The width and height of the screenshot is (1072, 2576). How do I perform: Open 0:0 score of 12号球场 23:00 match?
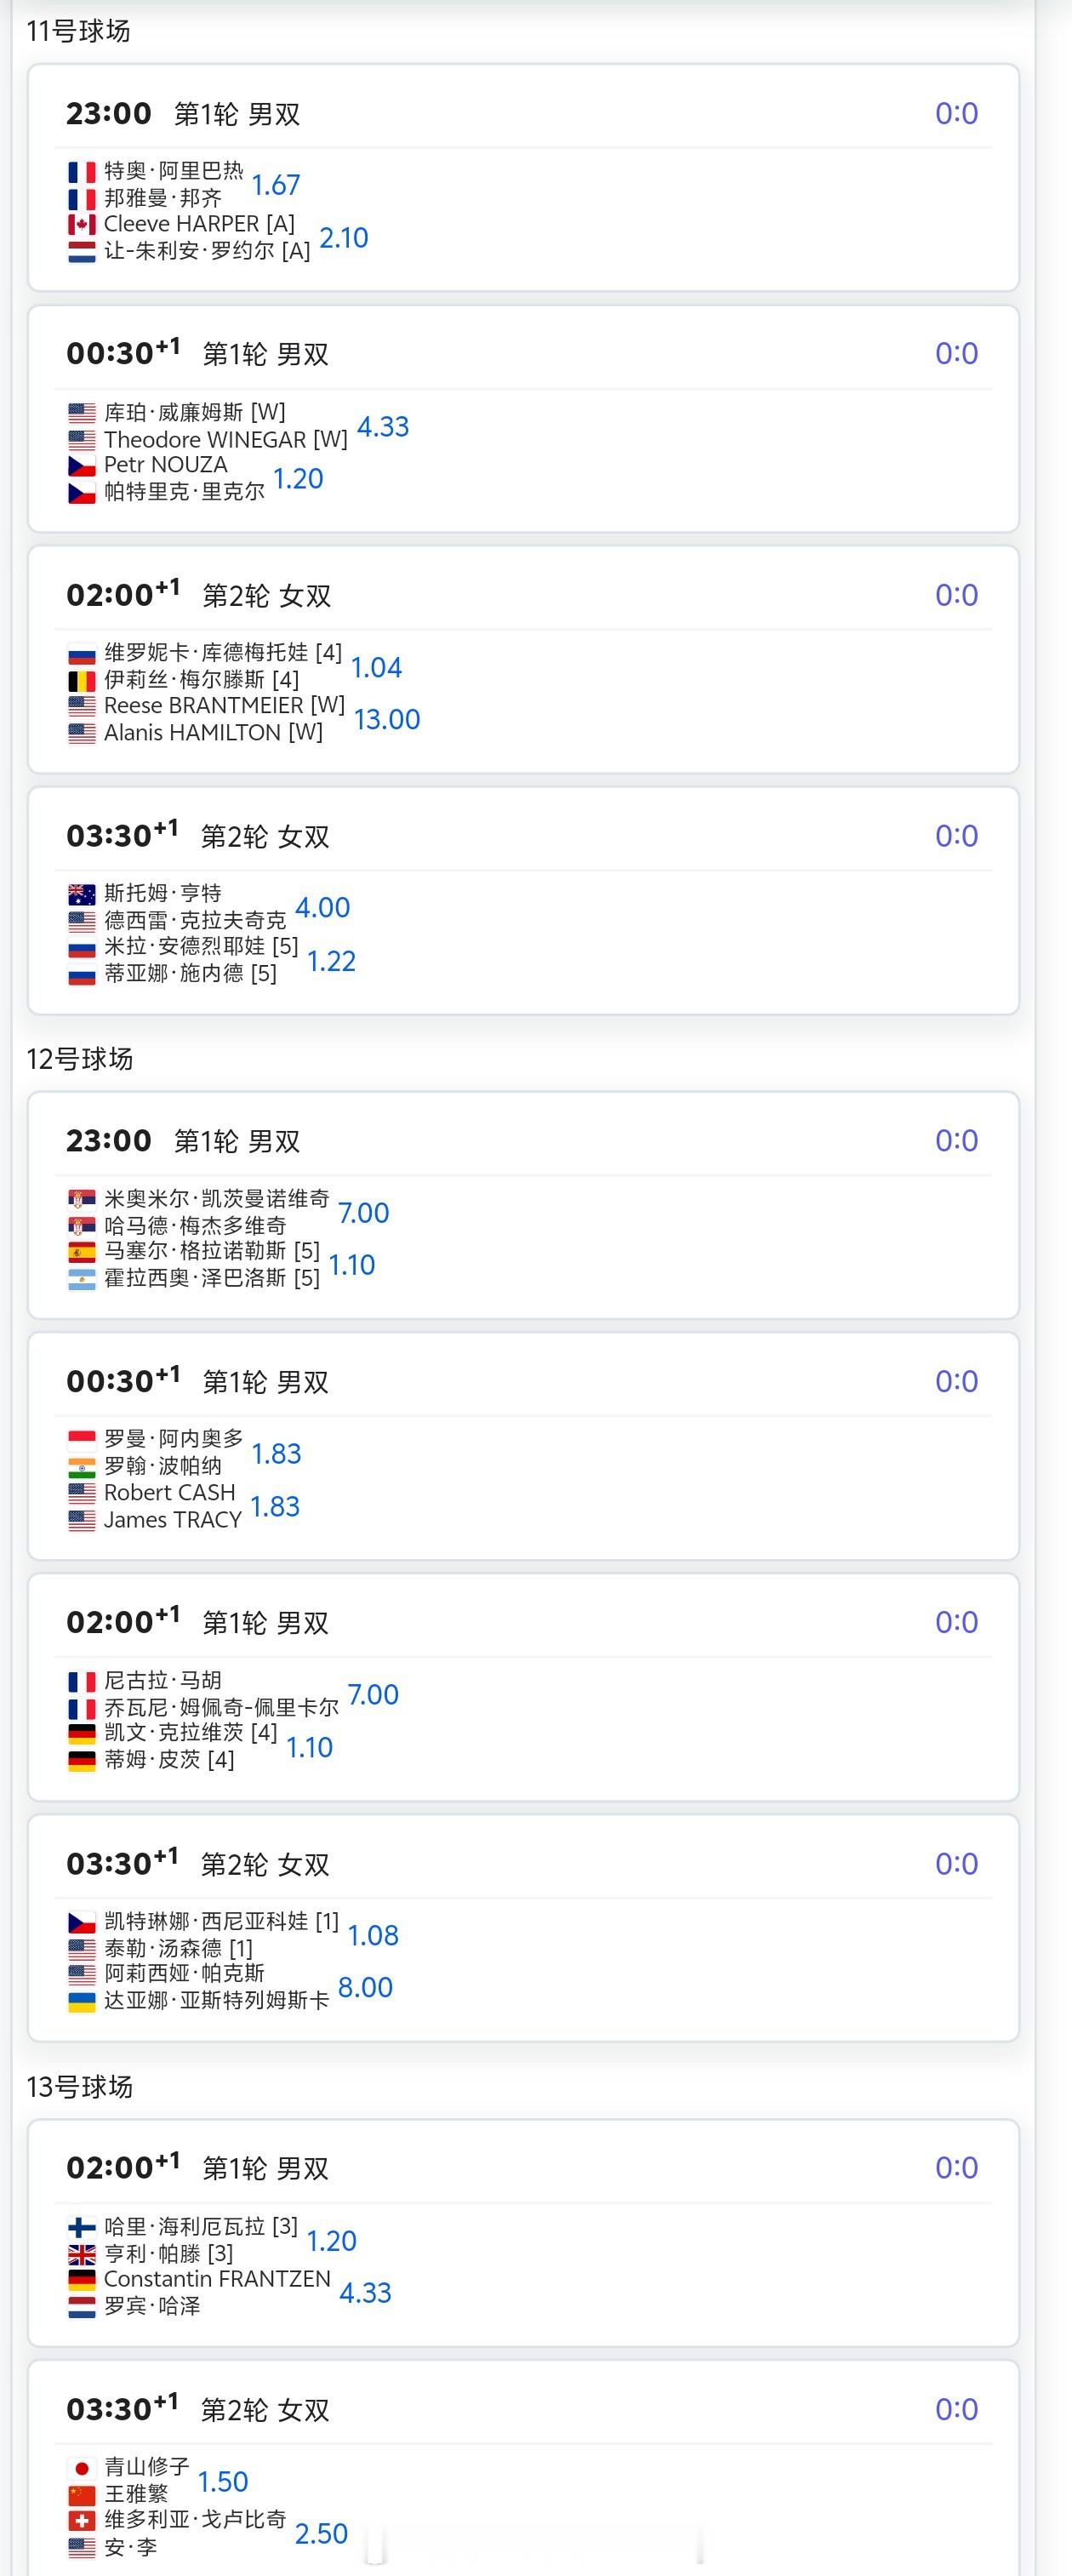(956, 1141)
